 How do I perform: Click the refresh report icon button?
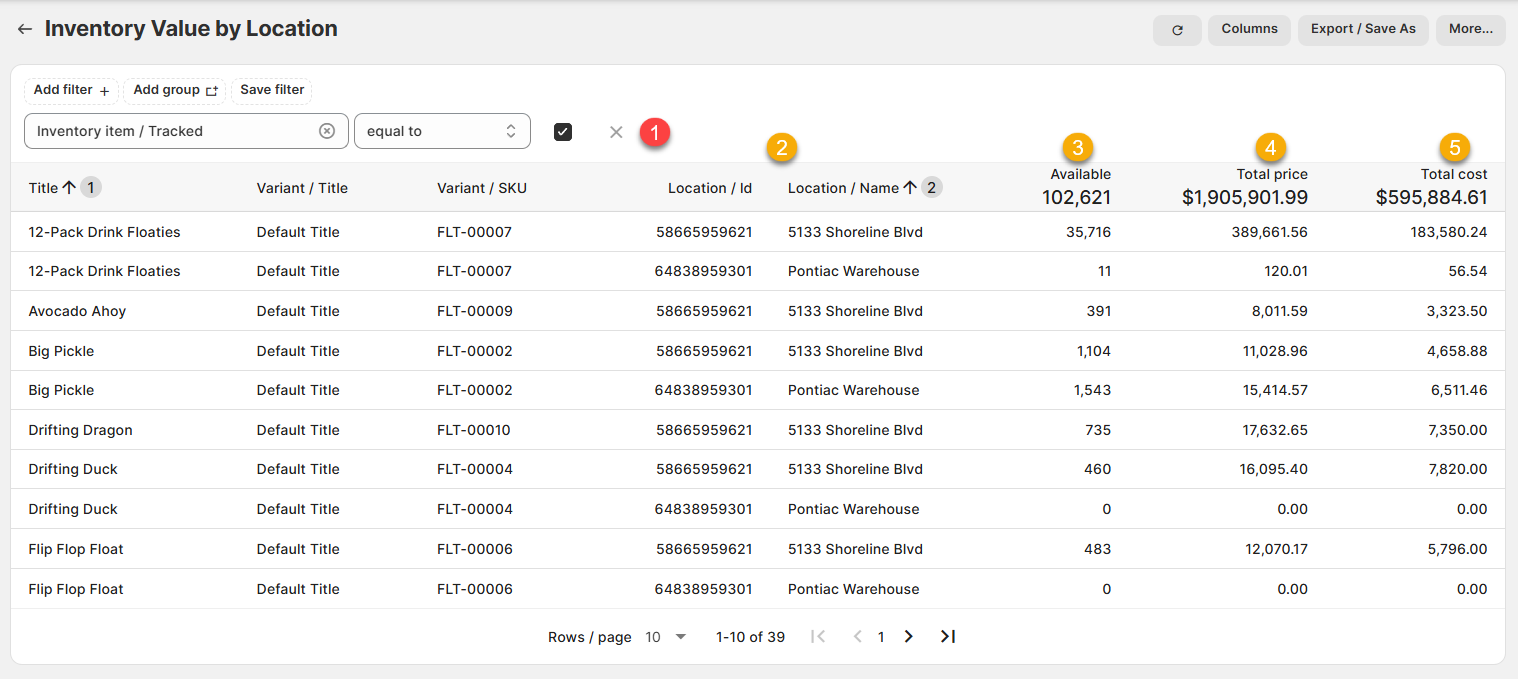[x=1177, y=30]
